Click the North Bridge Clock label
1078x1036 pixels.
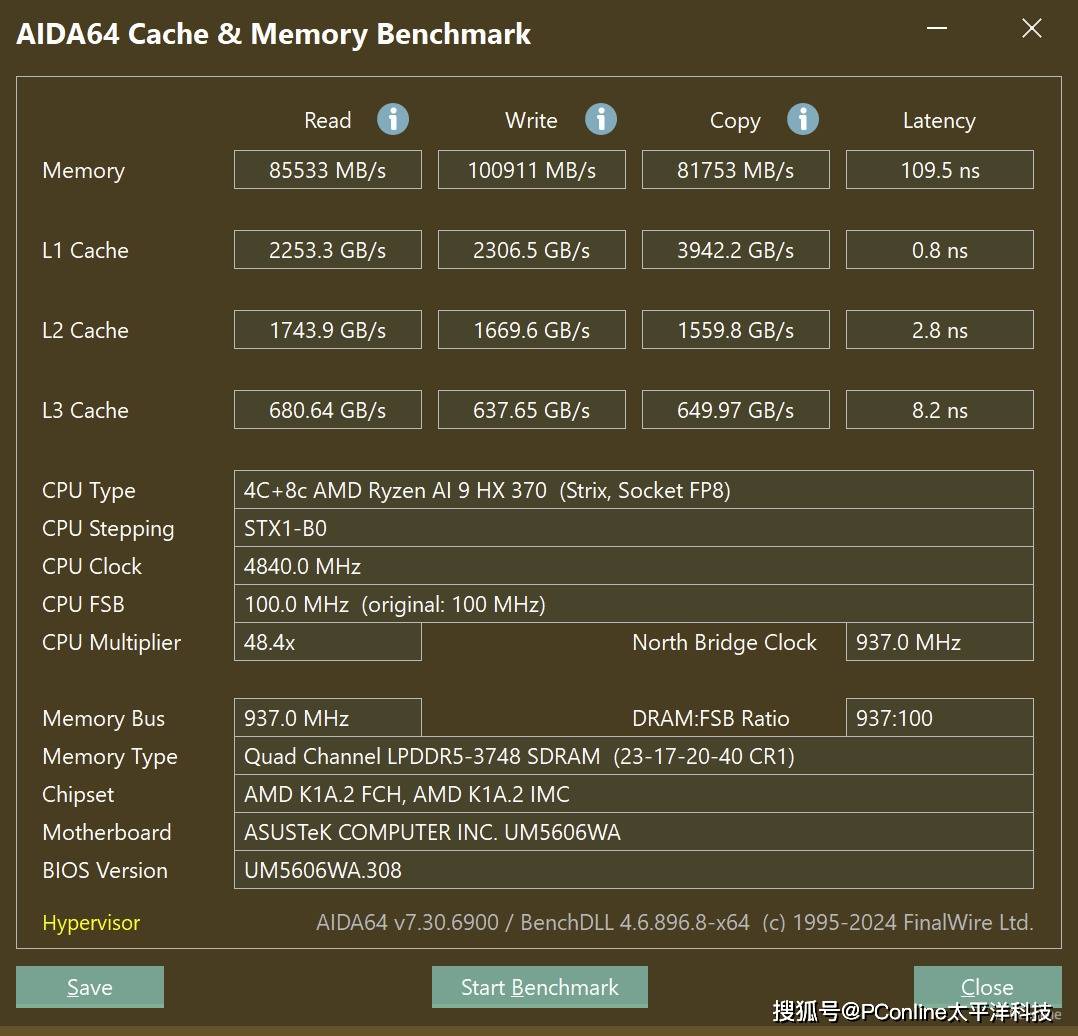tap(725, 642)
